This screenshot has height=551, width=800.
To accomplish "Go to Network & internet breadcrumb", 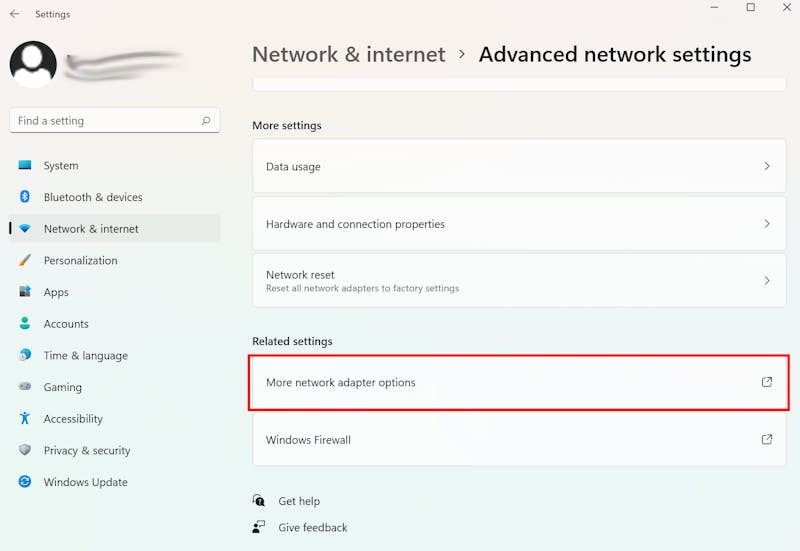I will tap(348, 54).
